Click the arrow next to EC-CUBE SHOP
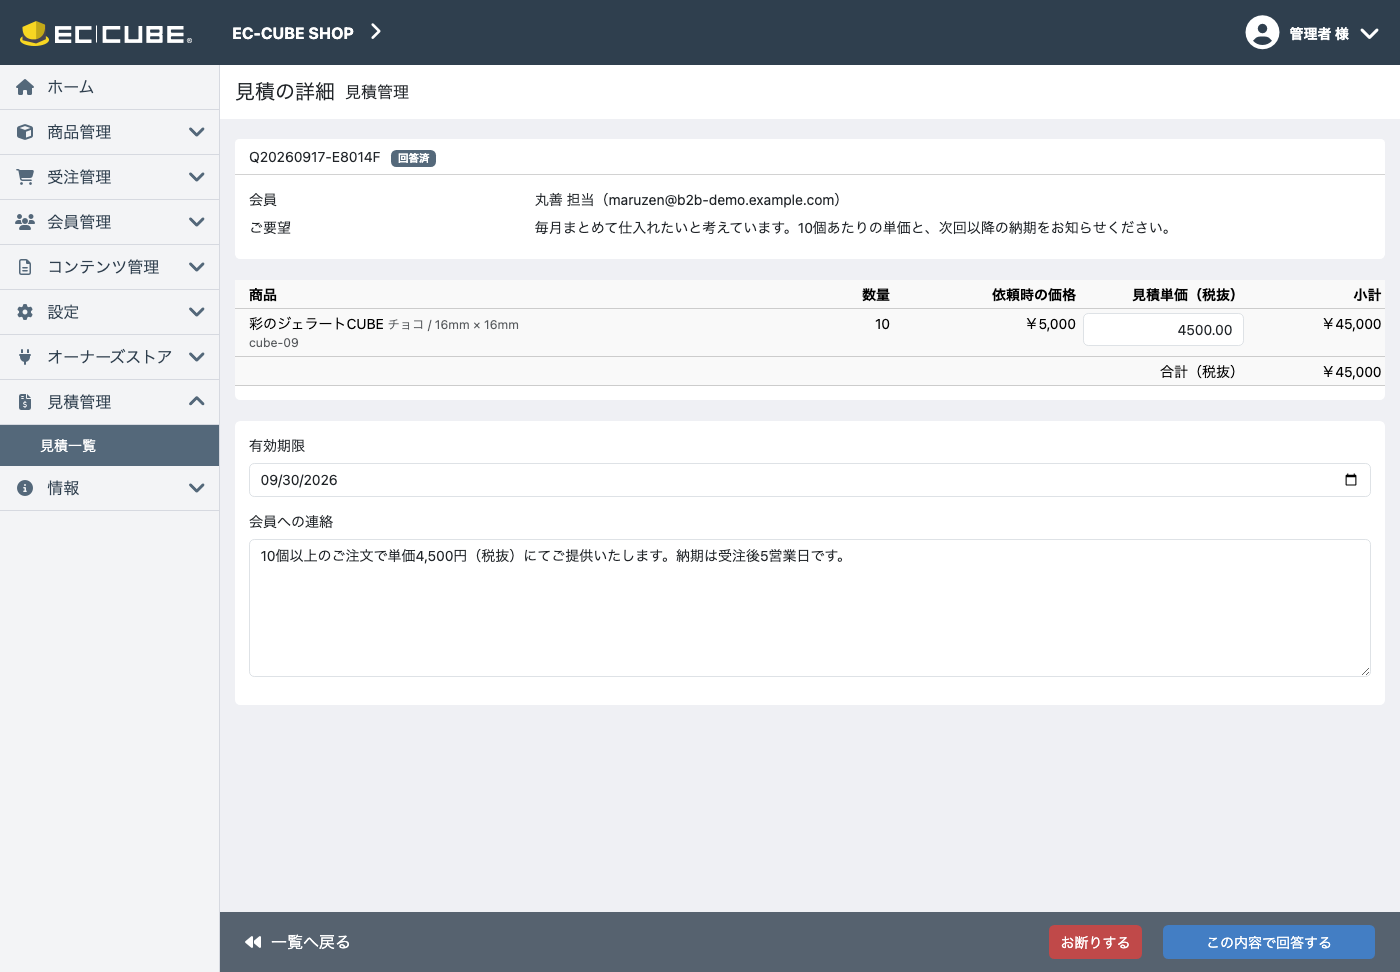Screen dimensions: 1400x972 click(376, 32)
